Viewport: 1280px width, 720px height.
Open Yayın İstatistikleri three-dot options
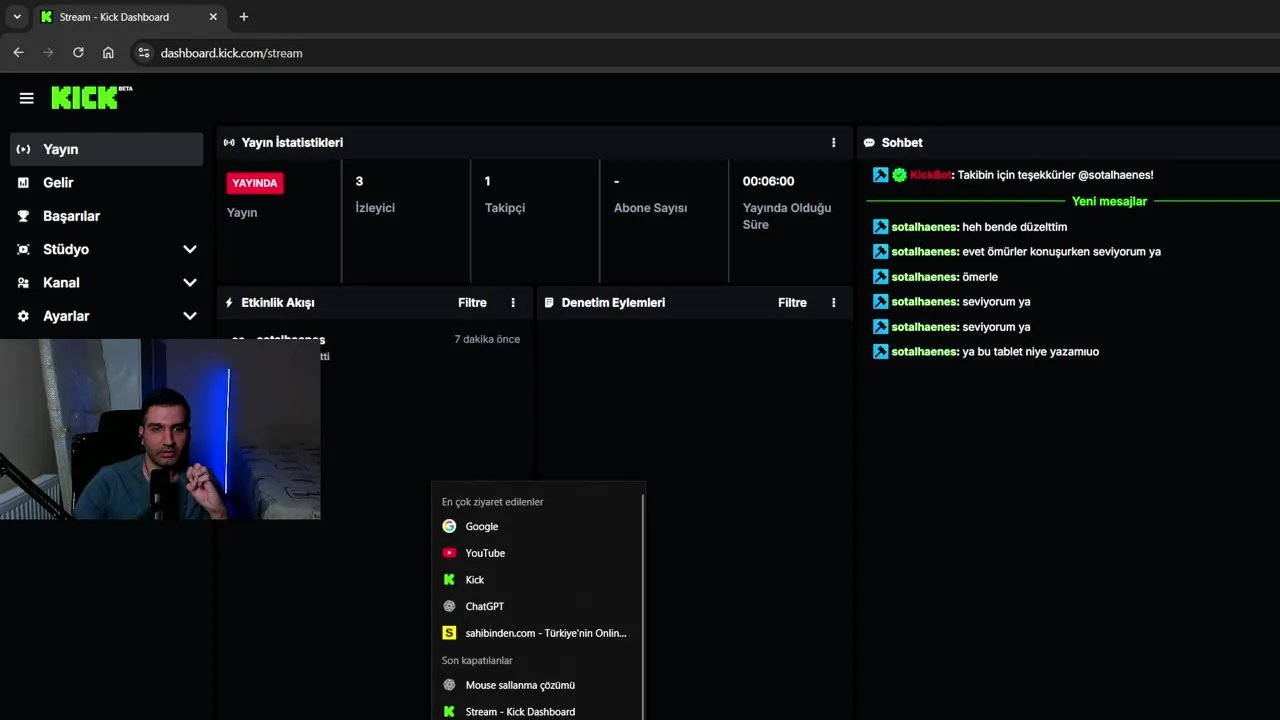tap(833, 143)
